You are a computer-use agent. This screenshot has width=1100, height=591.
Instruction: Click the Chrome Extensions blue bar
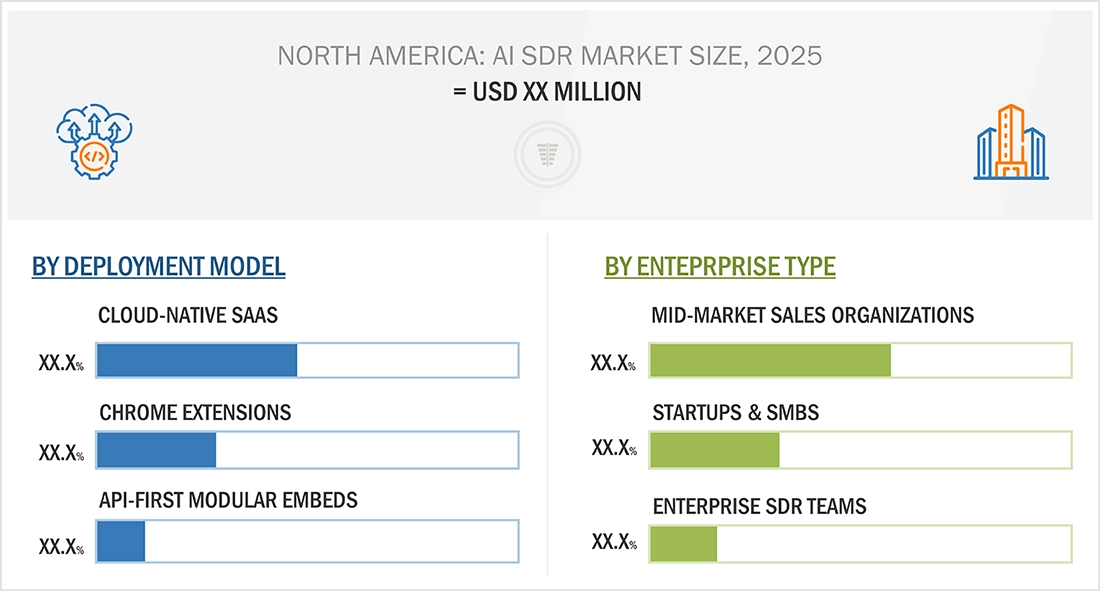point(157,450)
